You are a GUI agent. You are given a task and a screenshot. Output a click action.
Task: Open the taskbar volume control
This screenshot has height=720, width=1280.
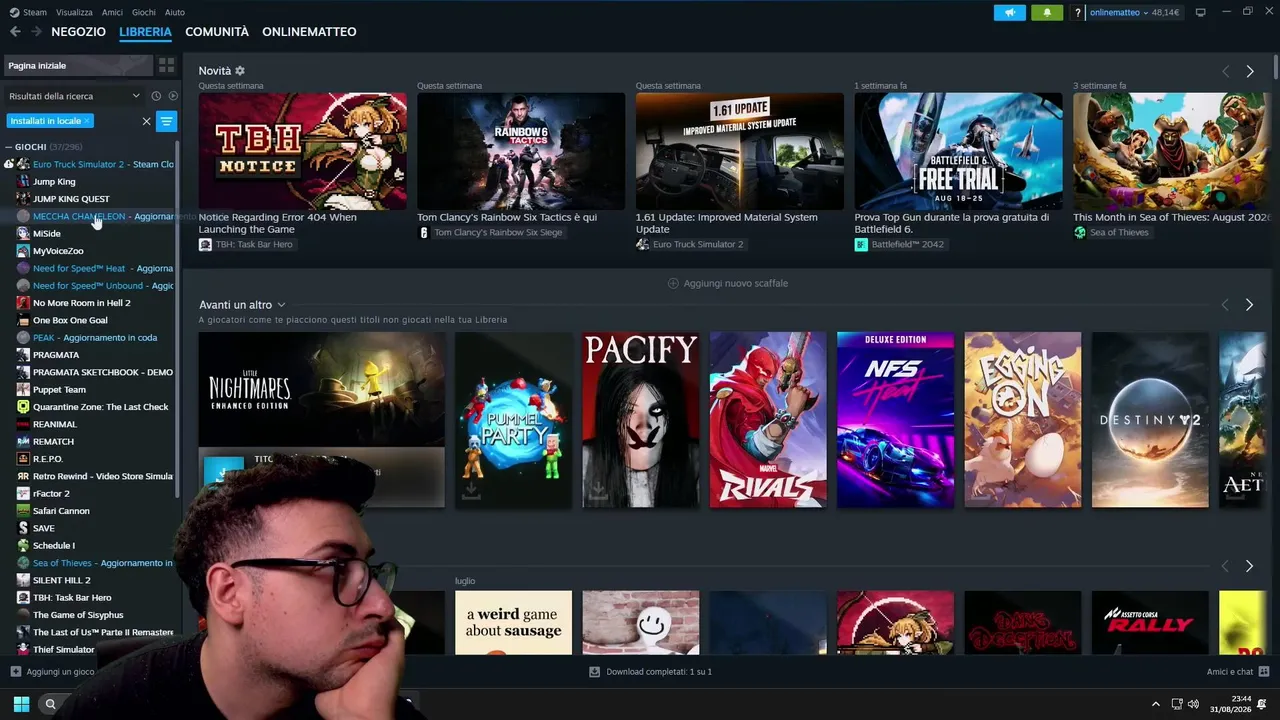tap(1193, 704)
